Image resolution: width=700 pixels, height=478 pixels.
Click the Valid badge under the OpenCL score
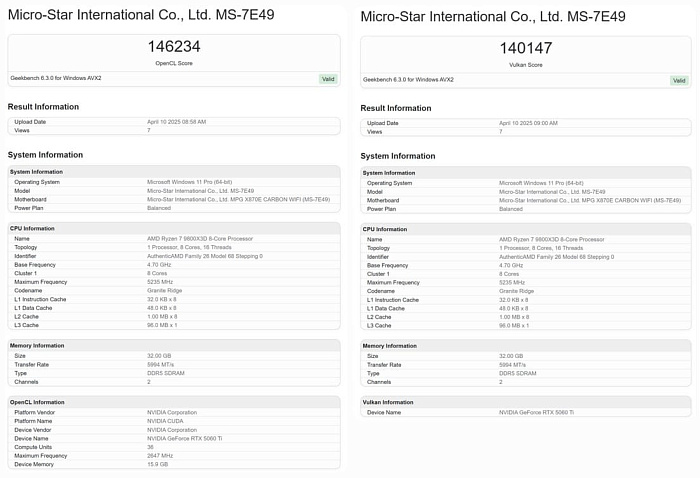(x=328, y=79)
